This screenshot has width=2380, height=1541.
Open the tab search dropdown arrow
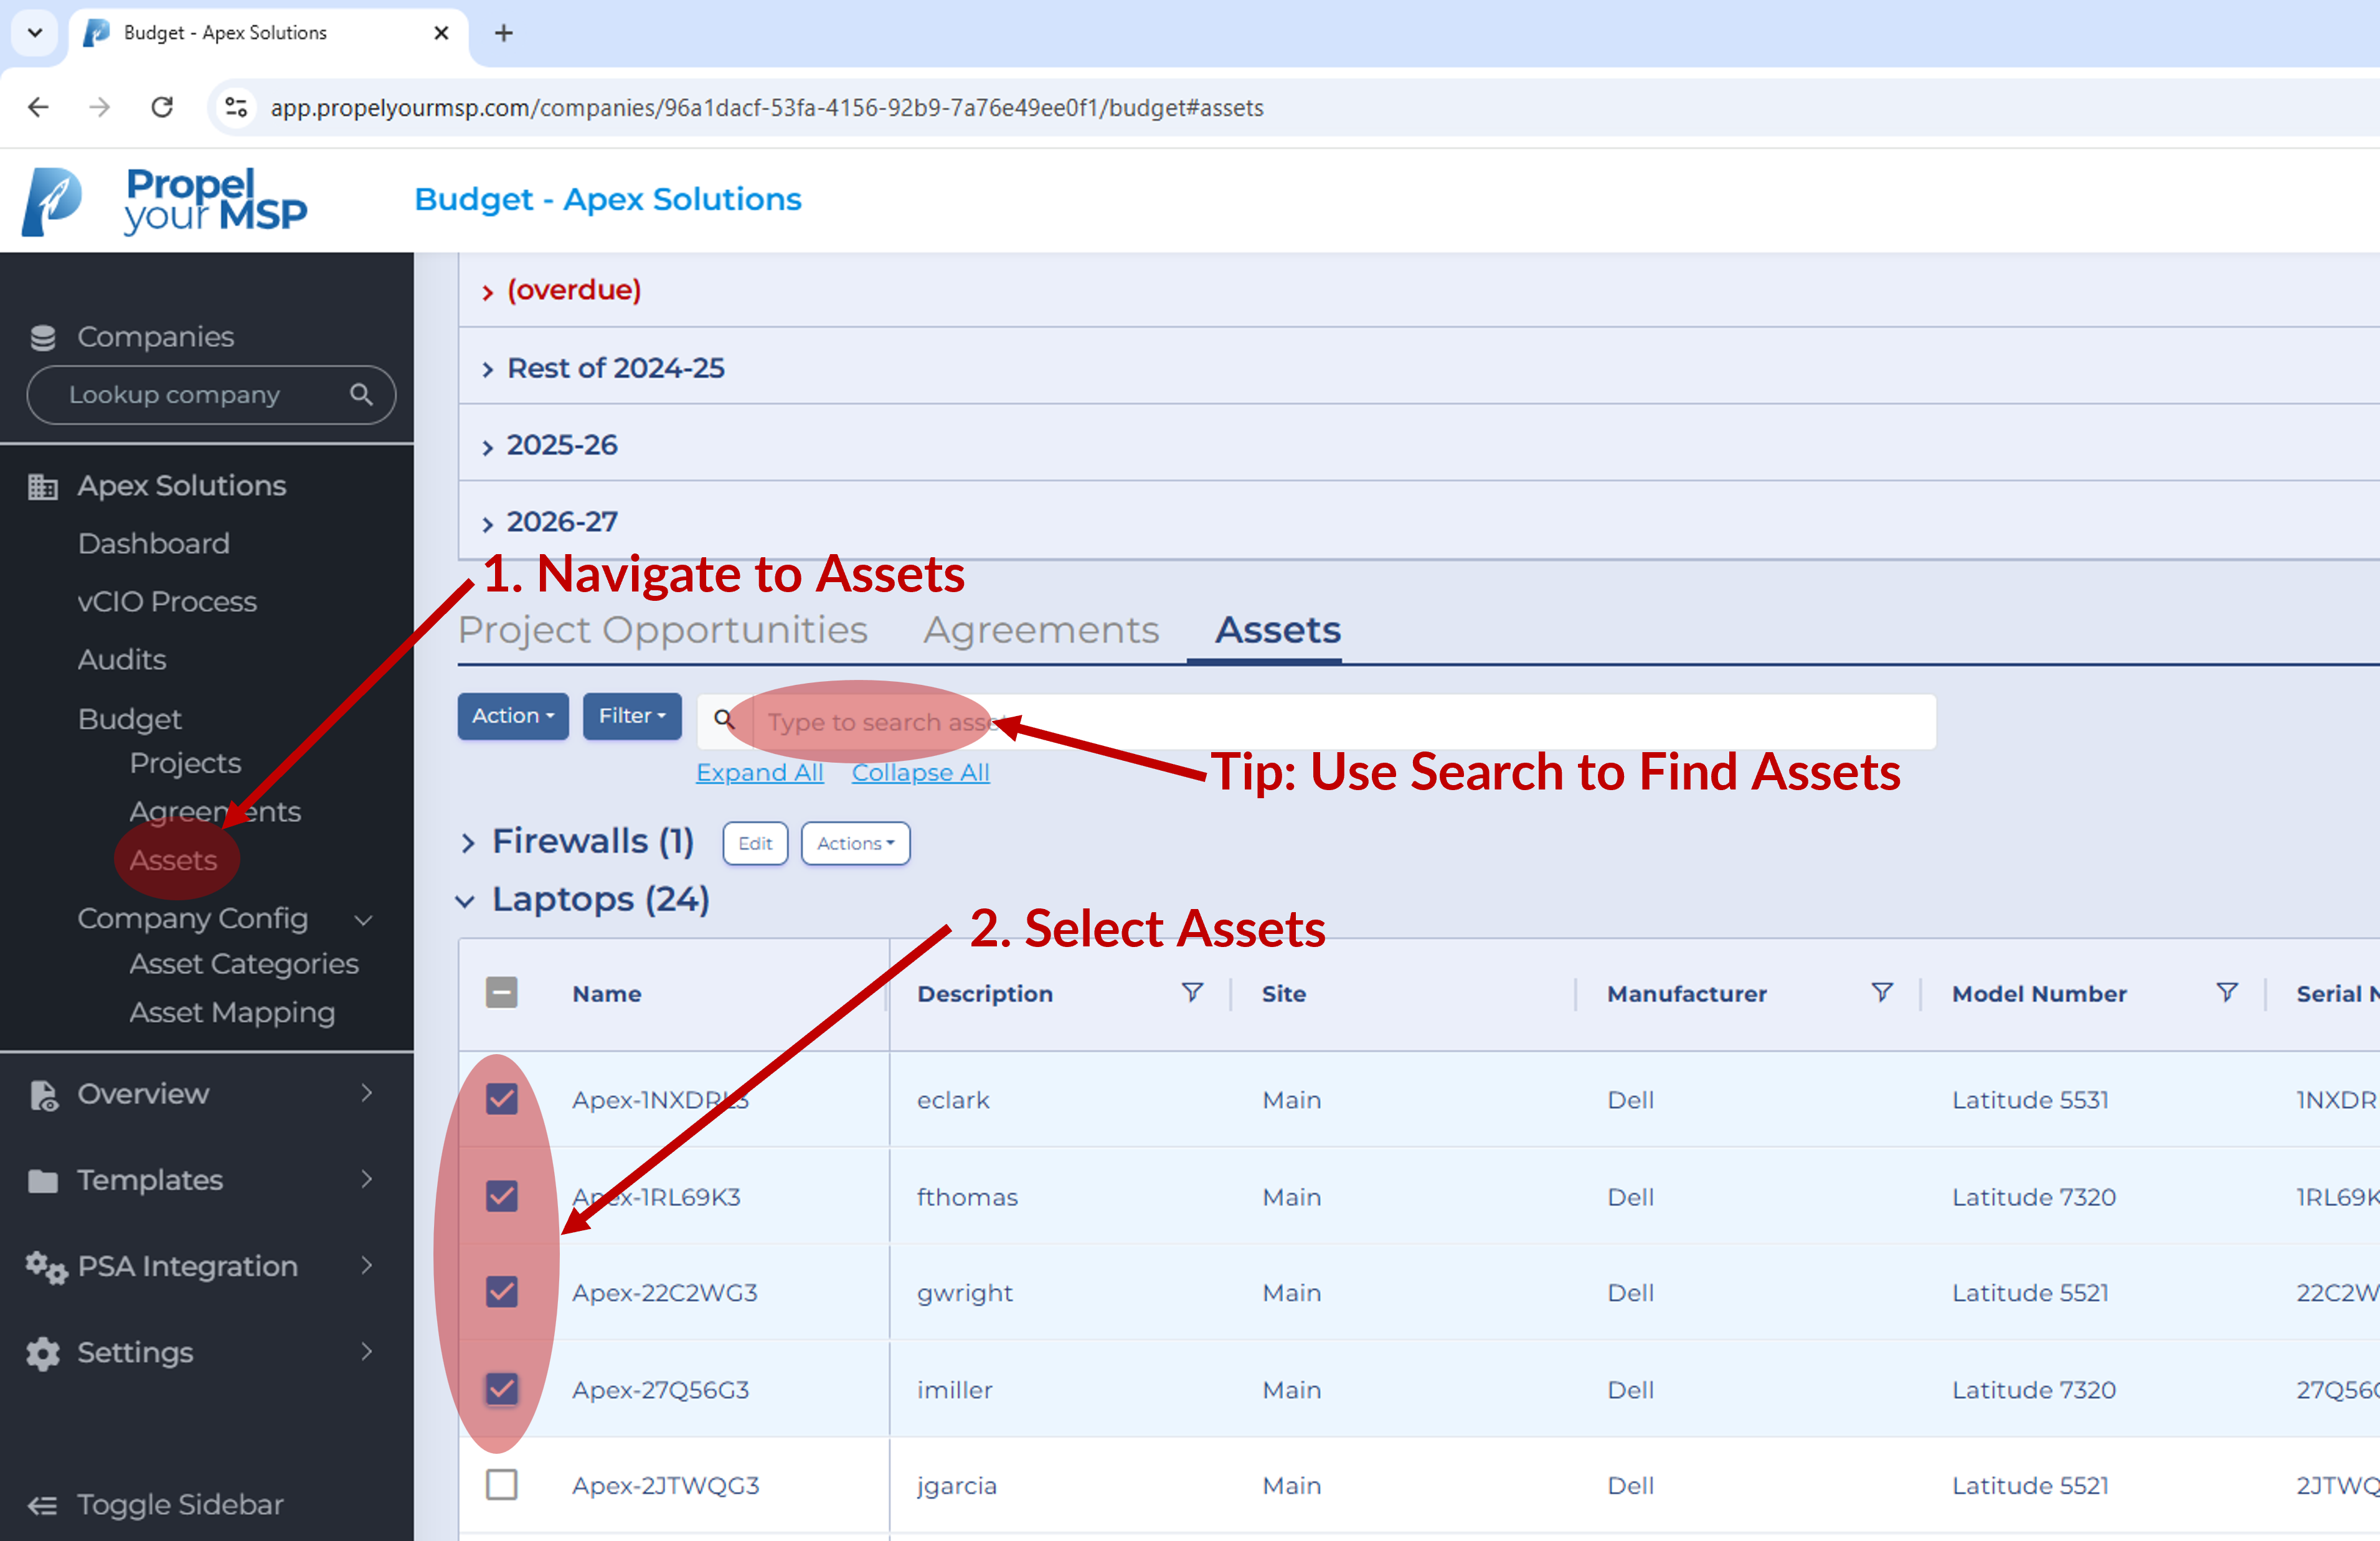(x=35, y=33)
